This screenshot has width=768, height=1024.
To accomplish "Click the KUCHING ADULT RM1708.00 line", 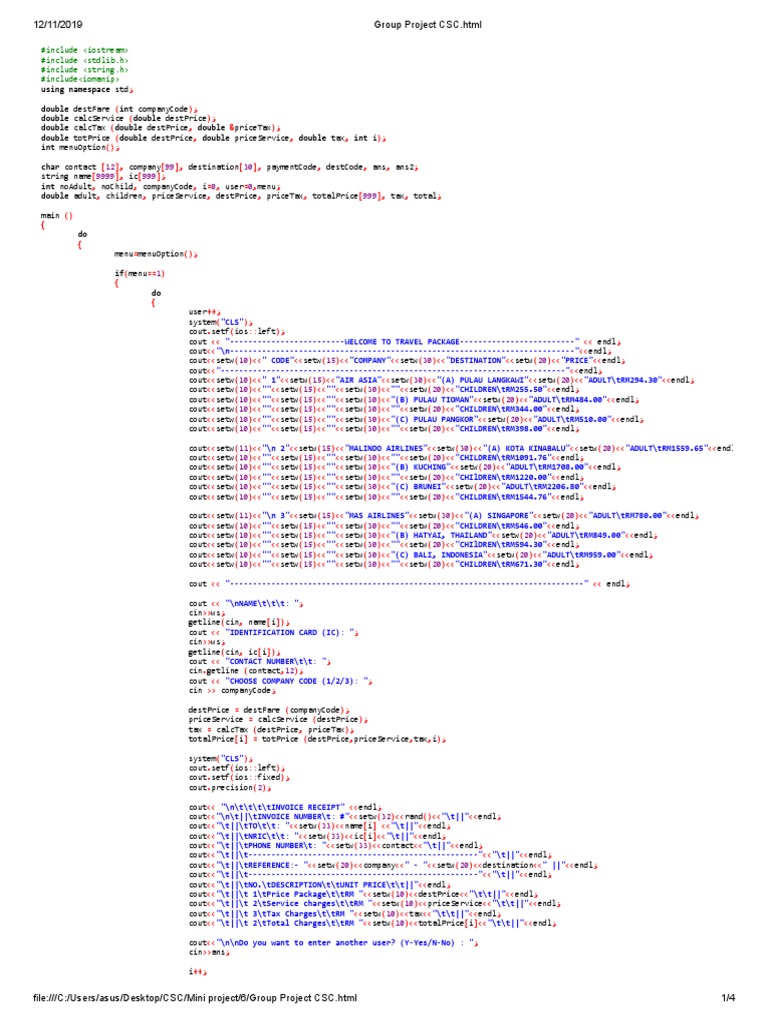I will [404, 468].
